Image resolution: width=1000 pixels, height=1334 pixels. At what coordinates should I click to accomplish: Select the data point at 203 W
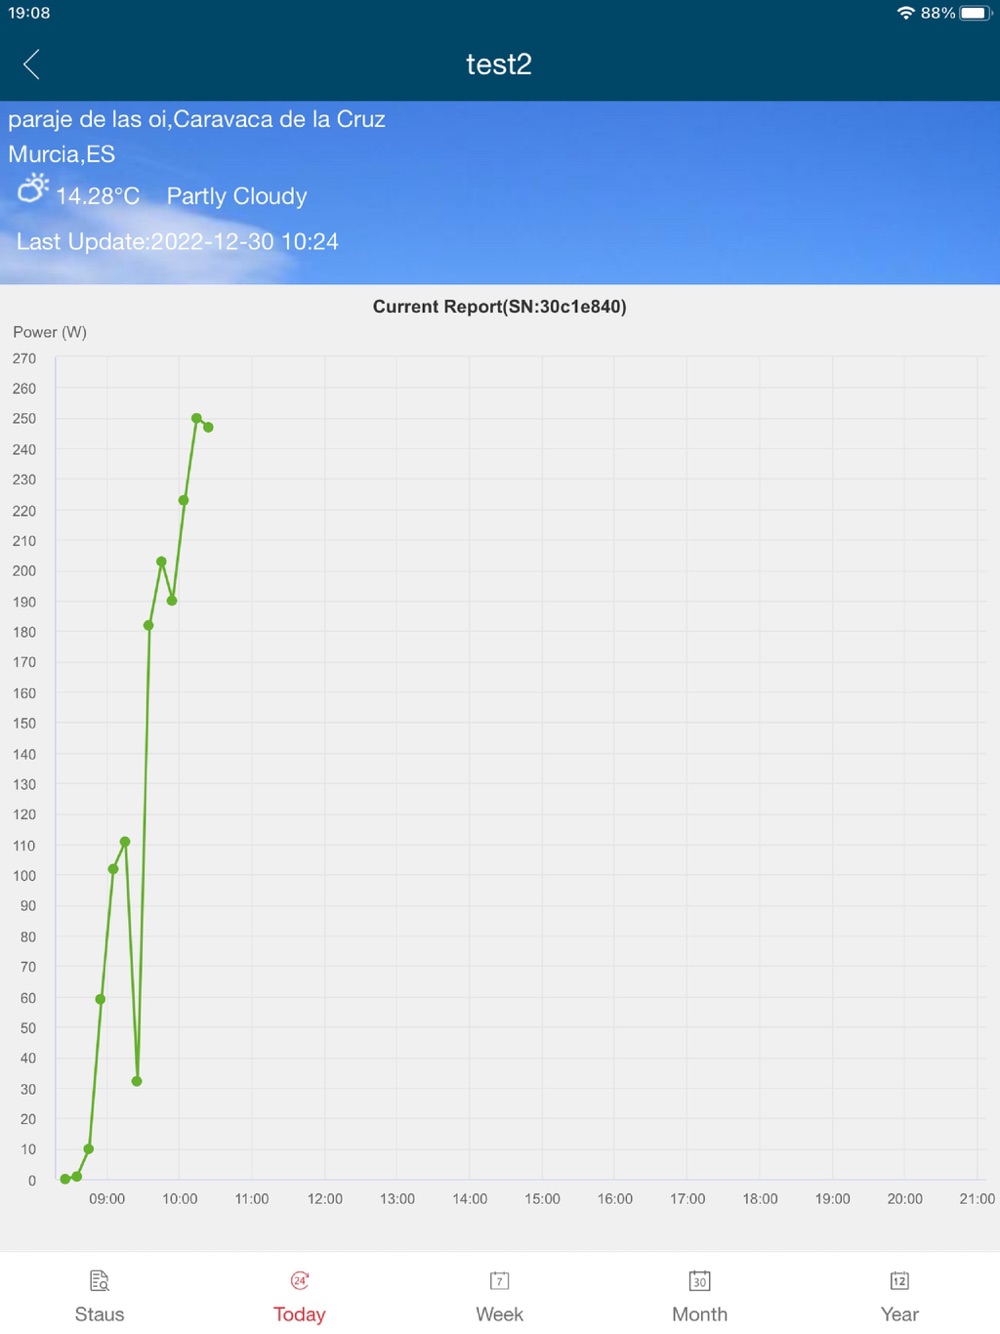coord(161,562)
